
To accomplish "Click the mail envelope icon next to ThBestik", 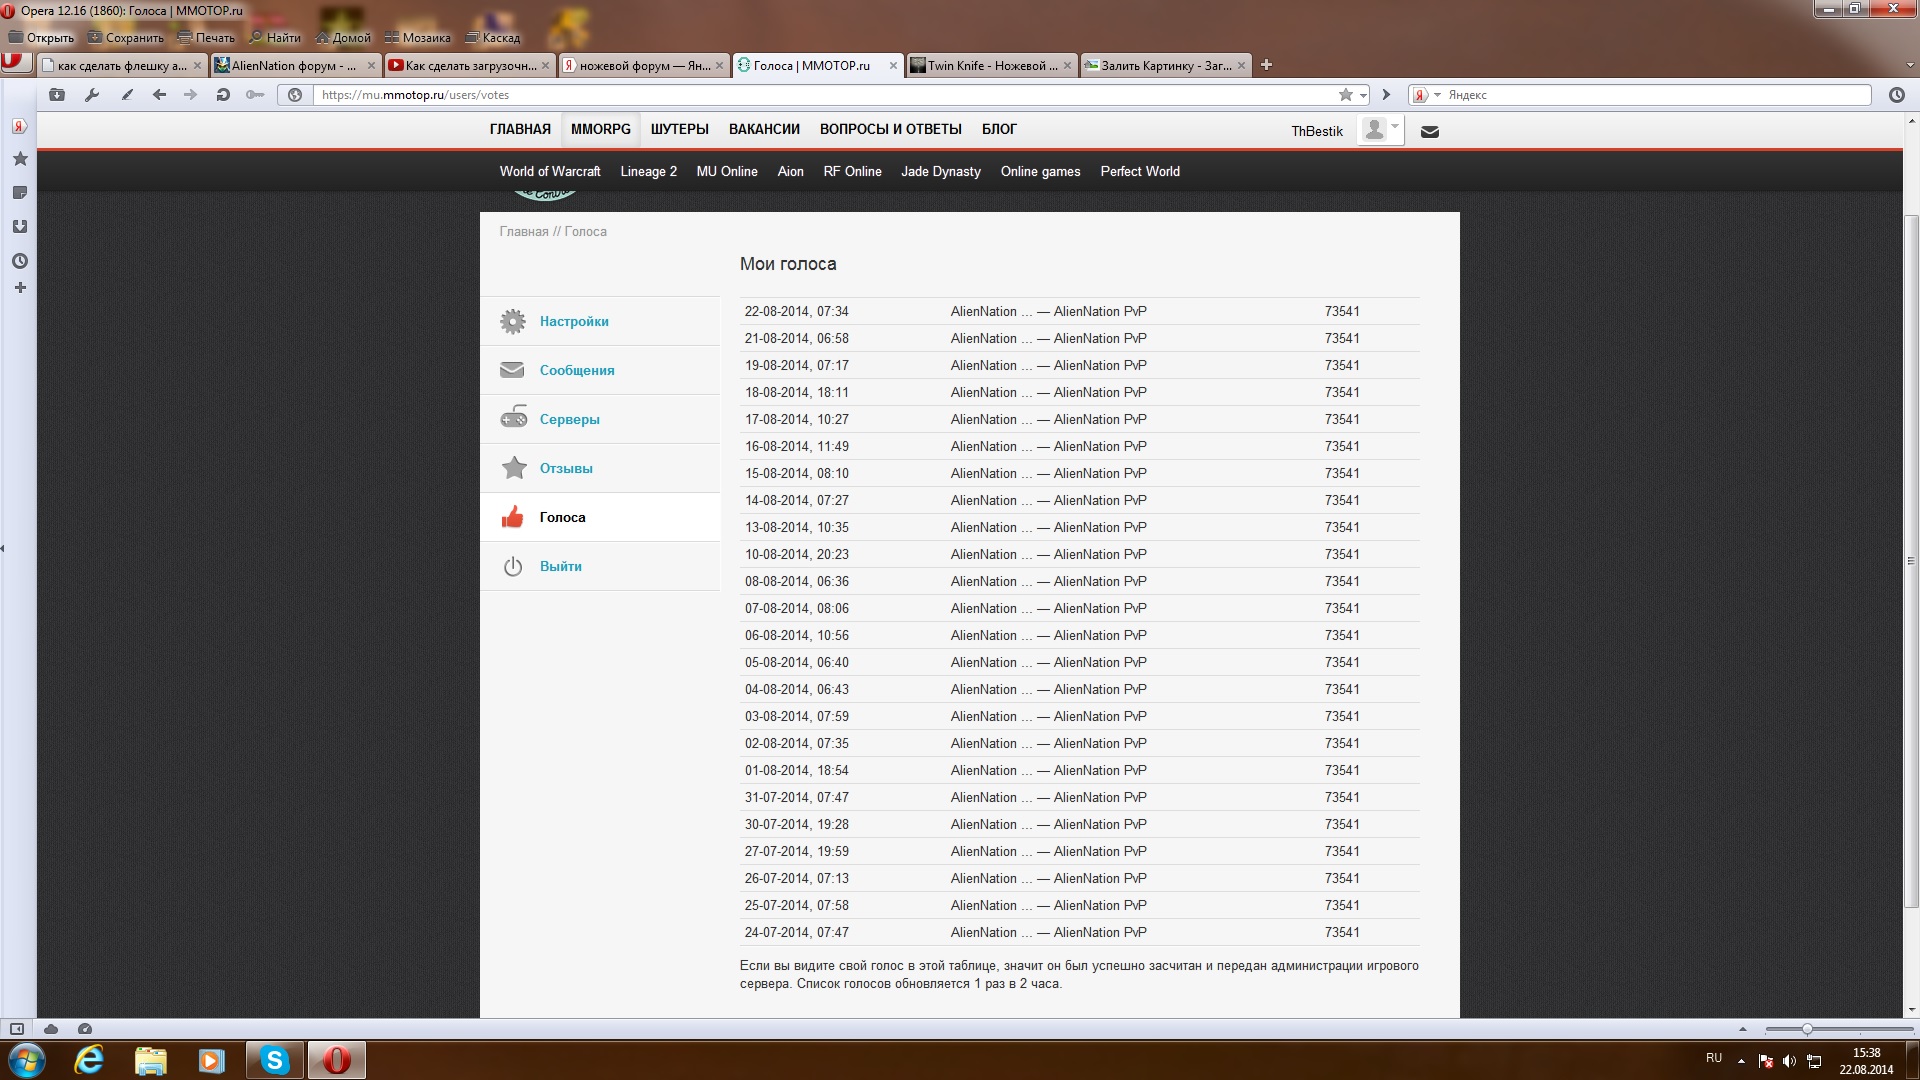I will point(1430,131).
